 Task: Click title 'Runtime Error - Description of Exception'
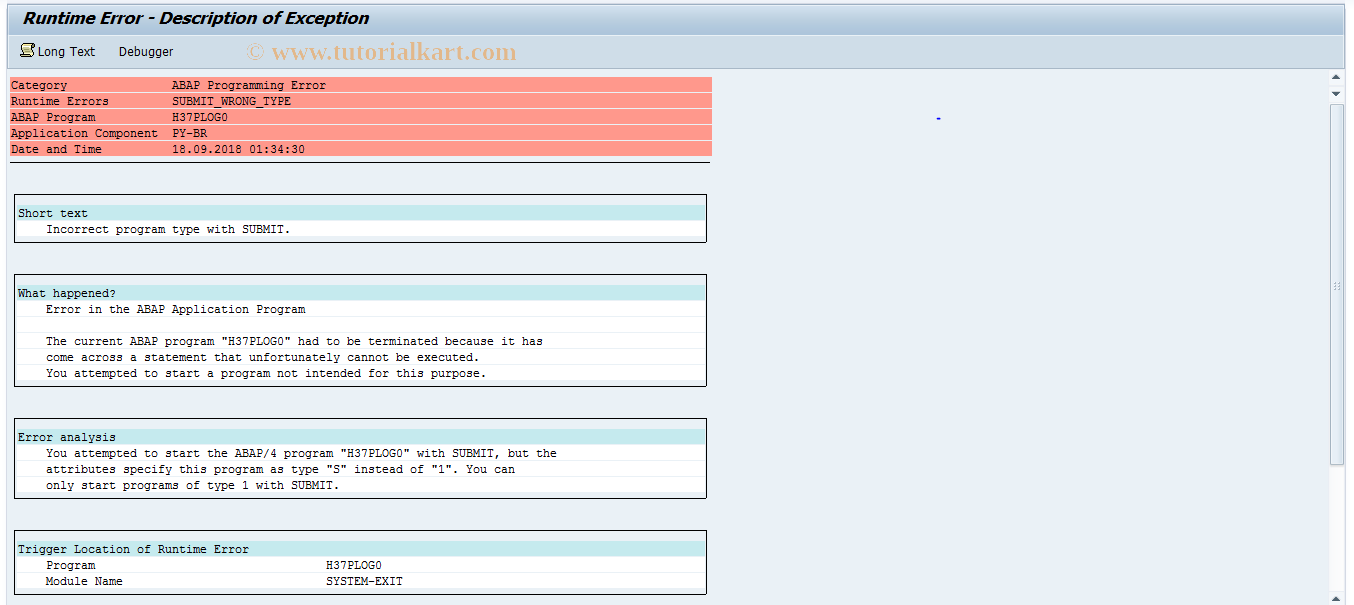196,18
